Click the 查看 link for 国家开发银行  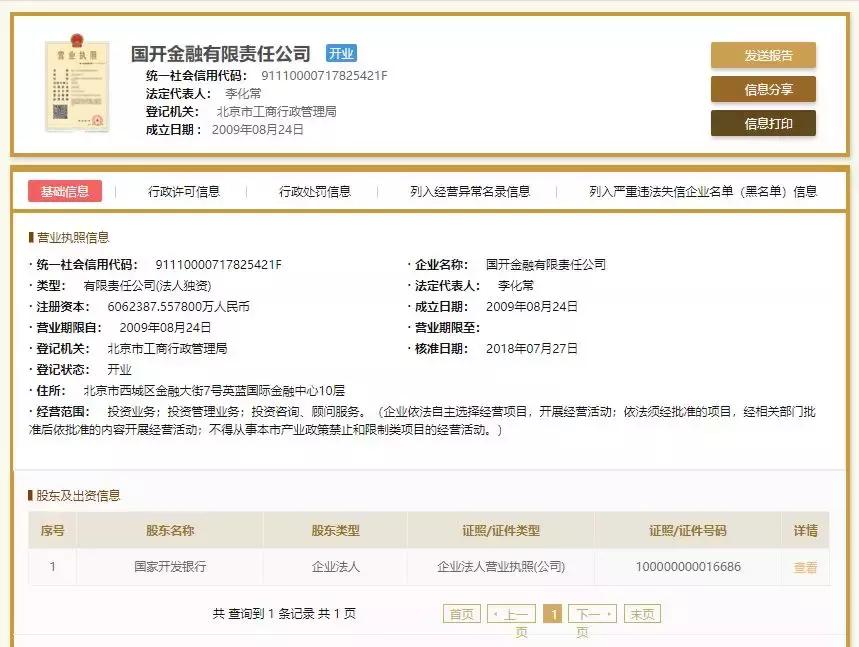[x=805, y=565]
